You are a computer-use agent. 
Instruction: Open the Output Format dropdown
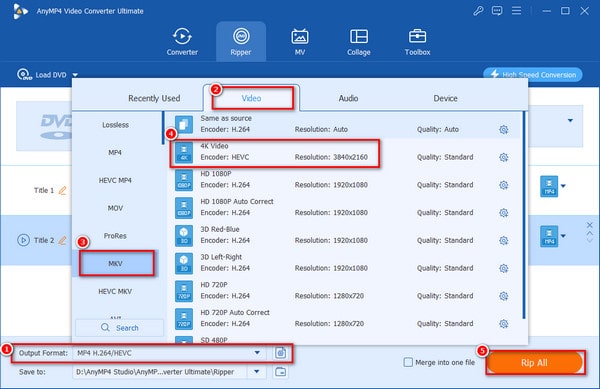(257, 353)
